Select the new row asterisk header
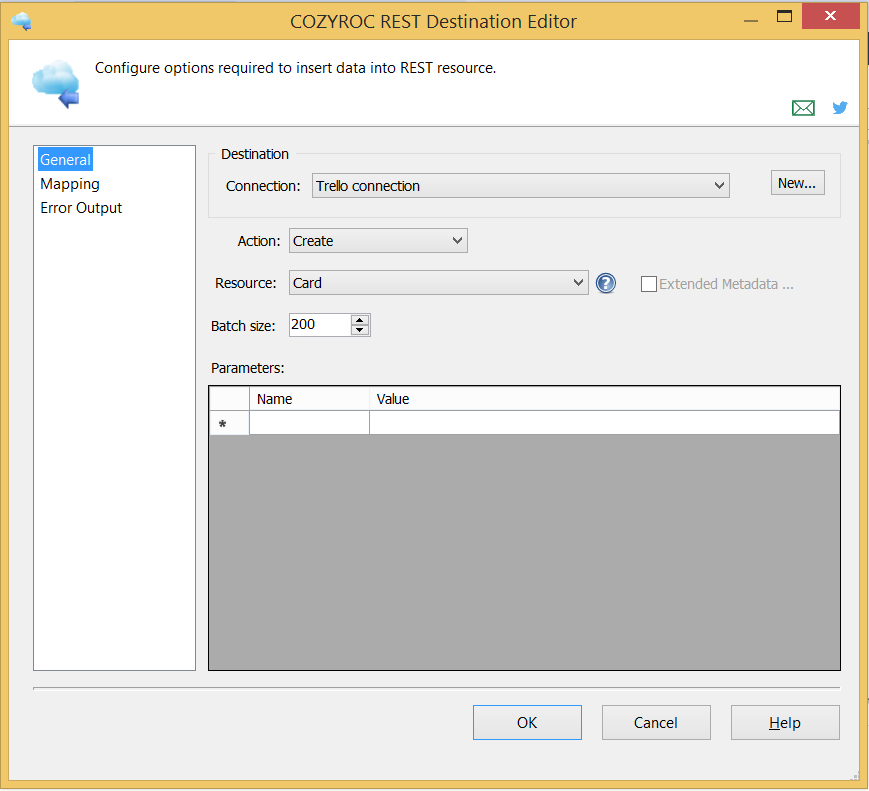This screenshot has width=869, height=791. click(229, 423)
